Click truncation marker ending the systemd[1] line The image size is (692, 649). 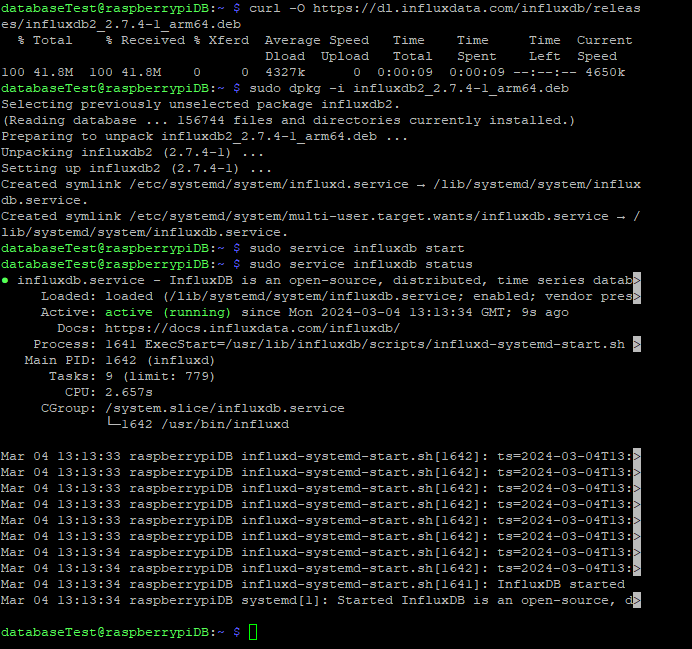coord(637,600)
